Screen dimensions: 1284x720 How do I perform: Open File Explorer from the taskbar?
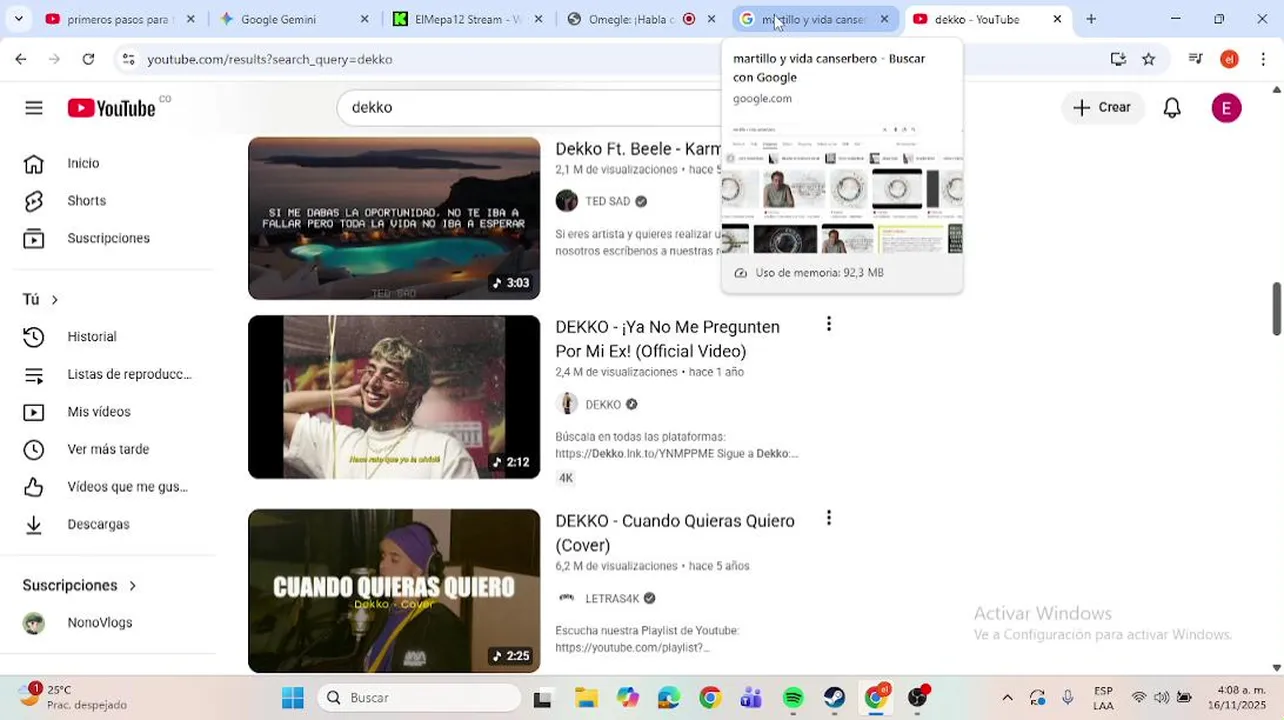pyautogui.click(x=586, y=698)
